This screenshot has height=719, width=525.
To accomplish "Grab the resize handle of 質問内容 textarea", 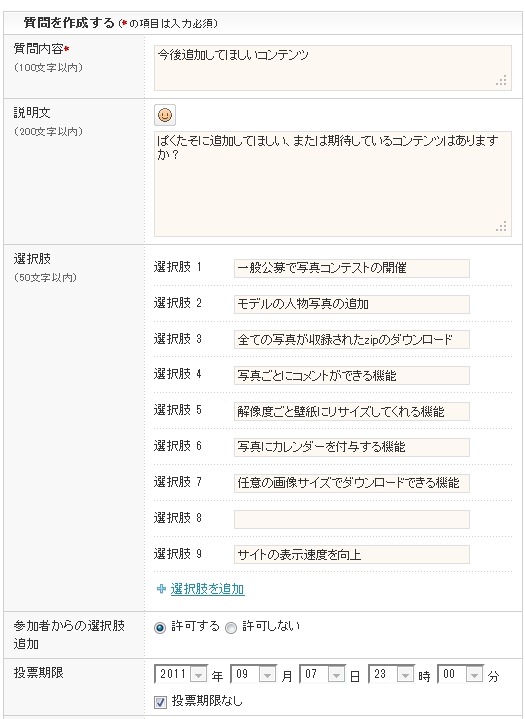I will tap(502, 81).
